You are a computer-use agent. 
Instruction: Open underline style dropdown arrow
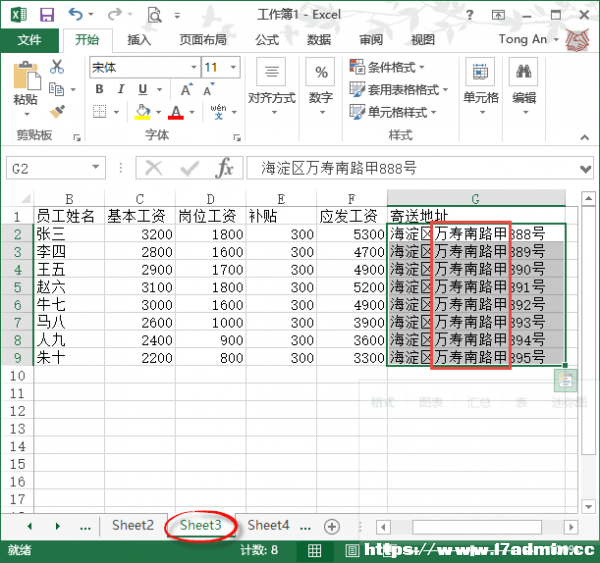click(160, 90)
